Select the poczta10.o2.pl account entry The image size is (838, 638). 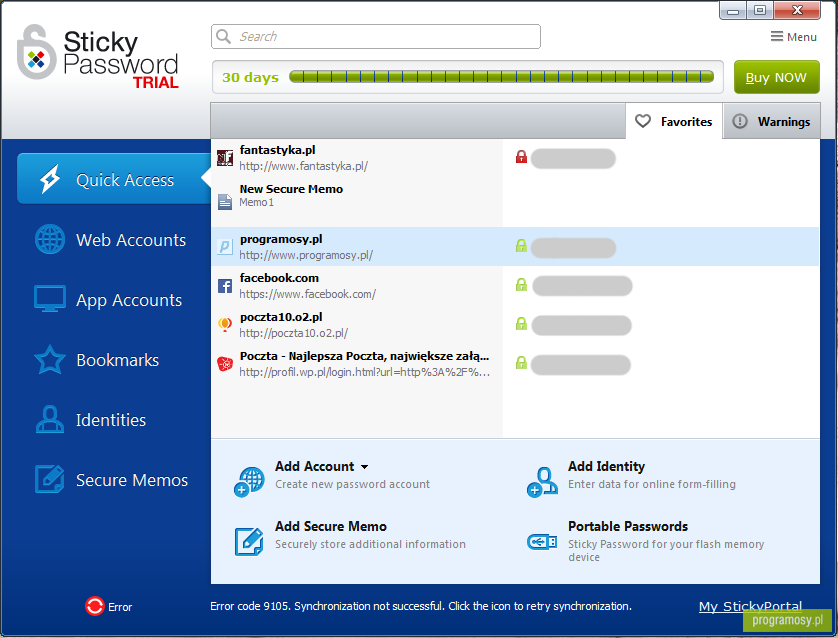point(515,324)
